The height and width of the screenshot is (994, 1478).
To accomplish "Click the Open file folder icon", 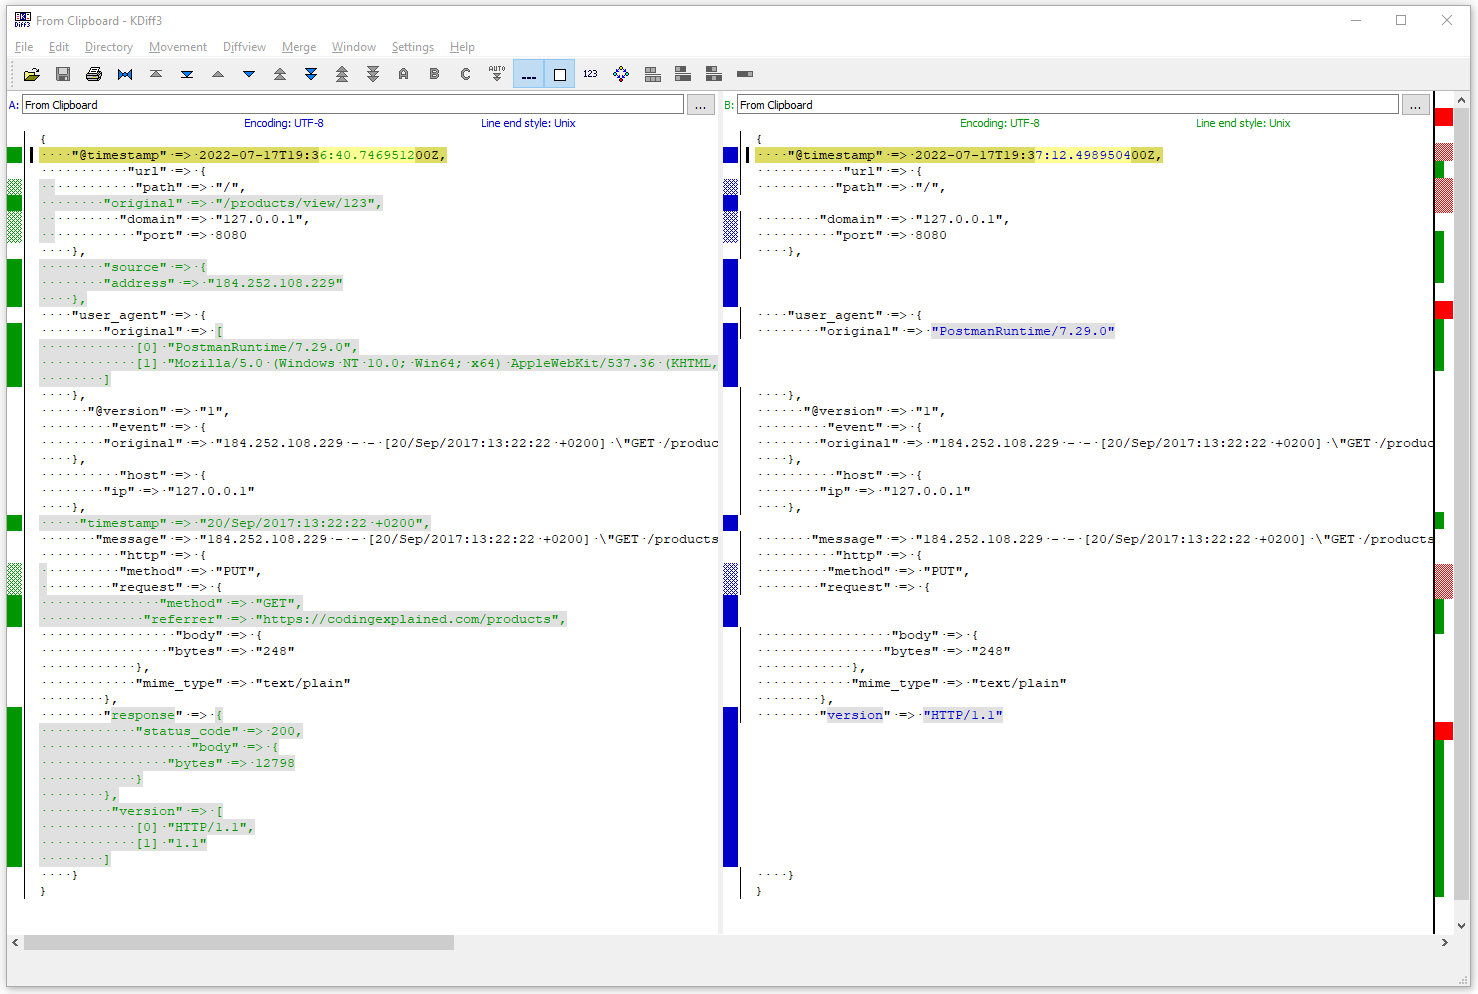I will [32, 74].
